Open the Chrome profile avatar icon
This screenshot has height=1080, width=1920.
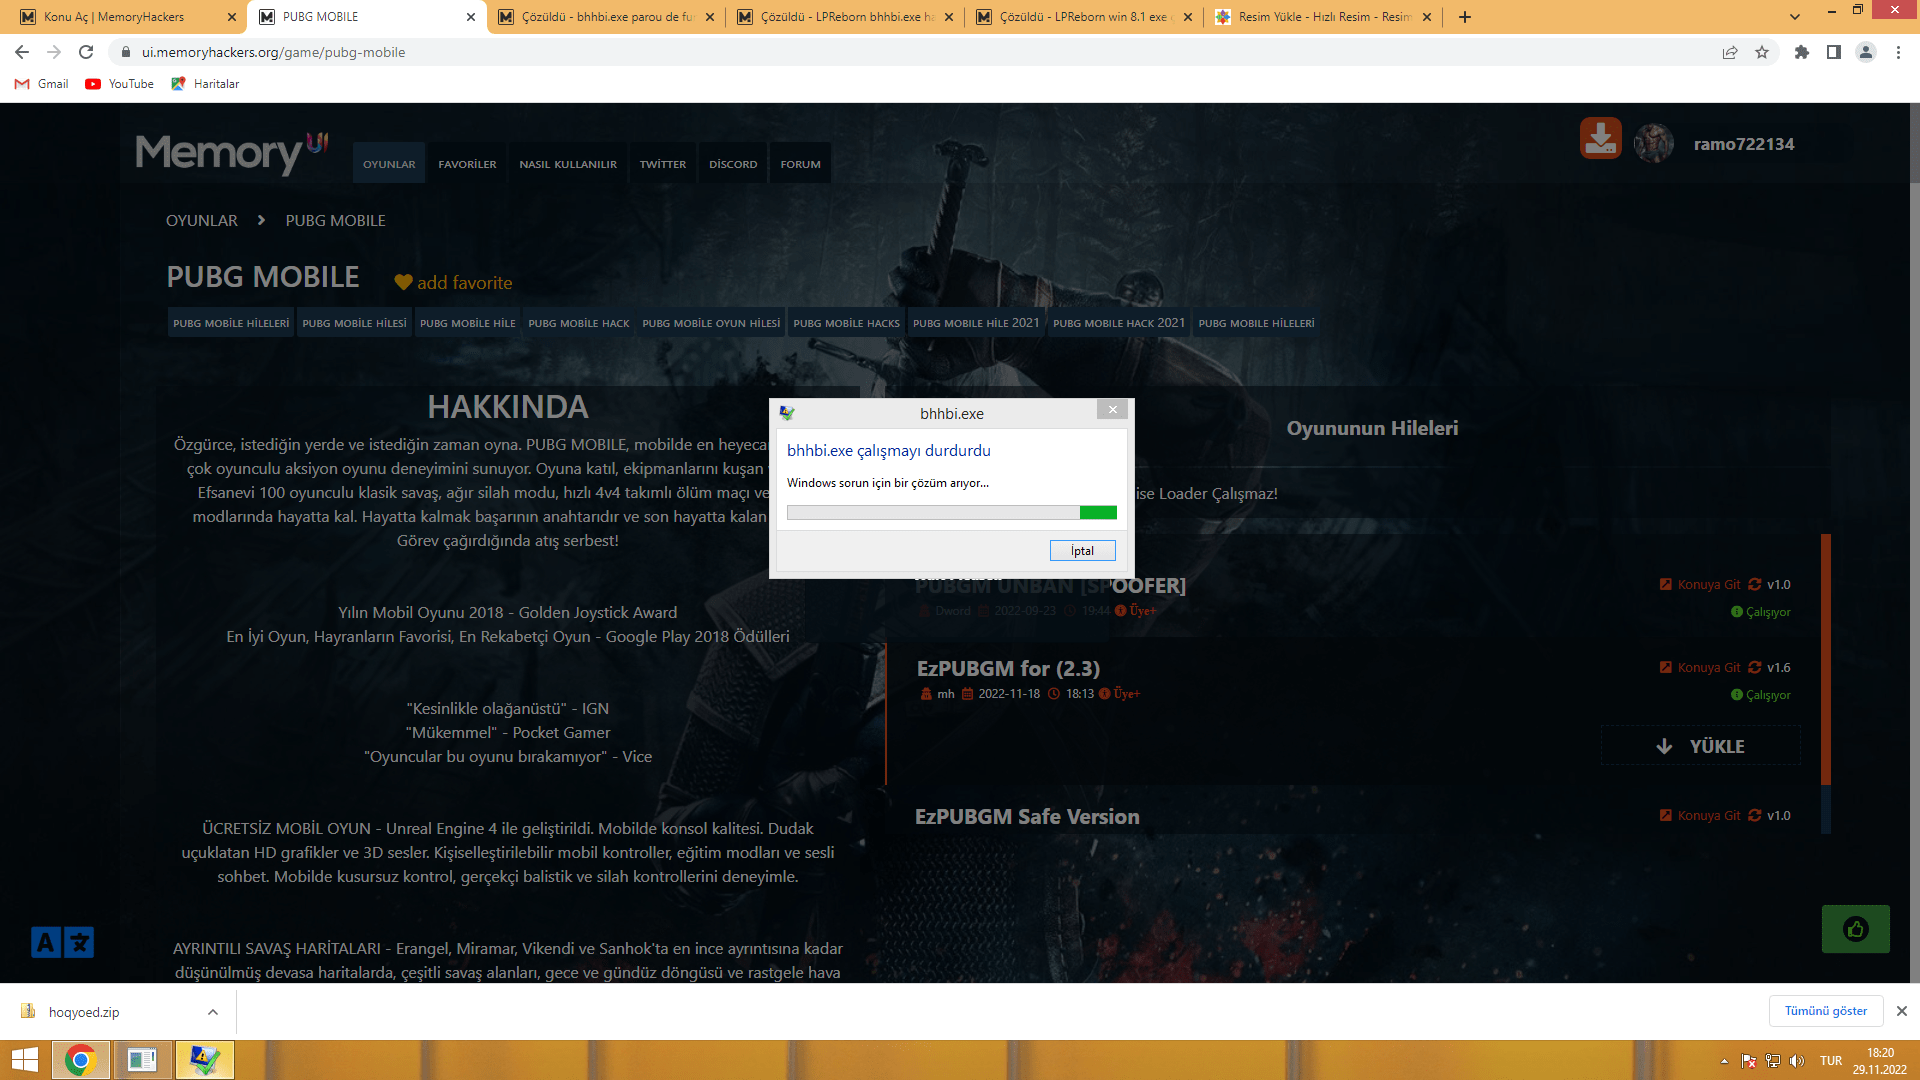coord(1866,52)
